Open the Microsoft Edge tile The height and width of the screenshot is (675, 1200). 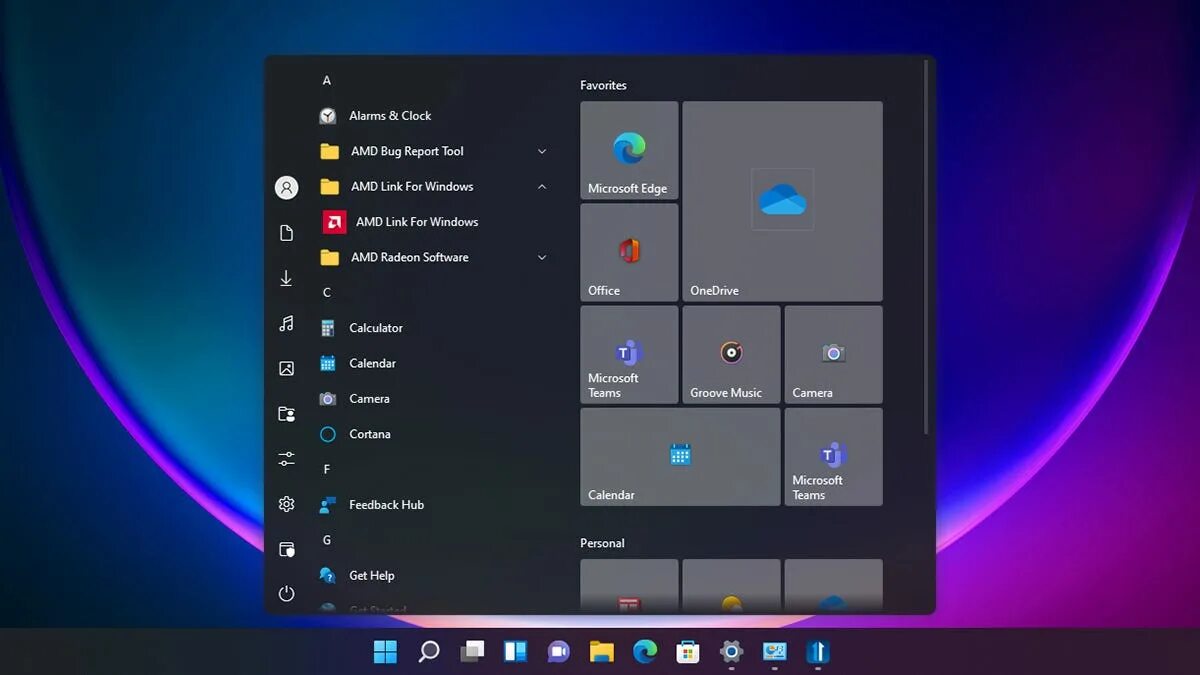629,150
